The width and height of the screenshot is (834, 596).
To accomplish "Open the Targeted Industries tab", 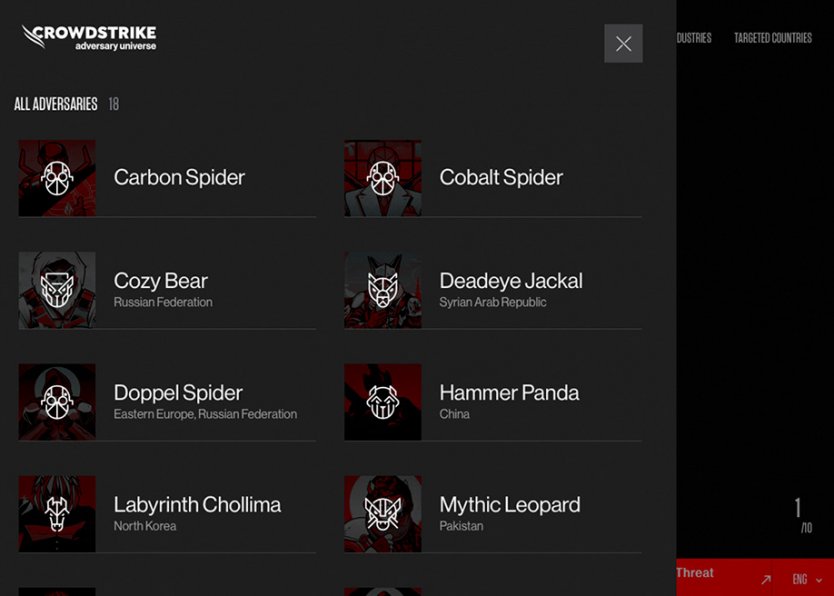I will [695, 38].
